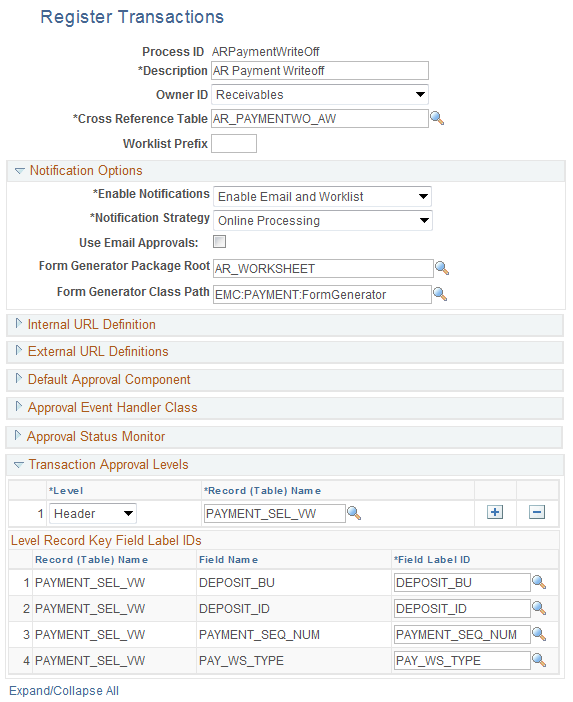Click the Record (Table) Name input PAYMENT_SEL_VW

(275, 514)
